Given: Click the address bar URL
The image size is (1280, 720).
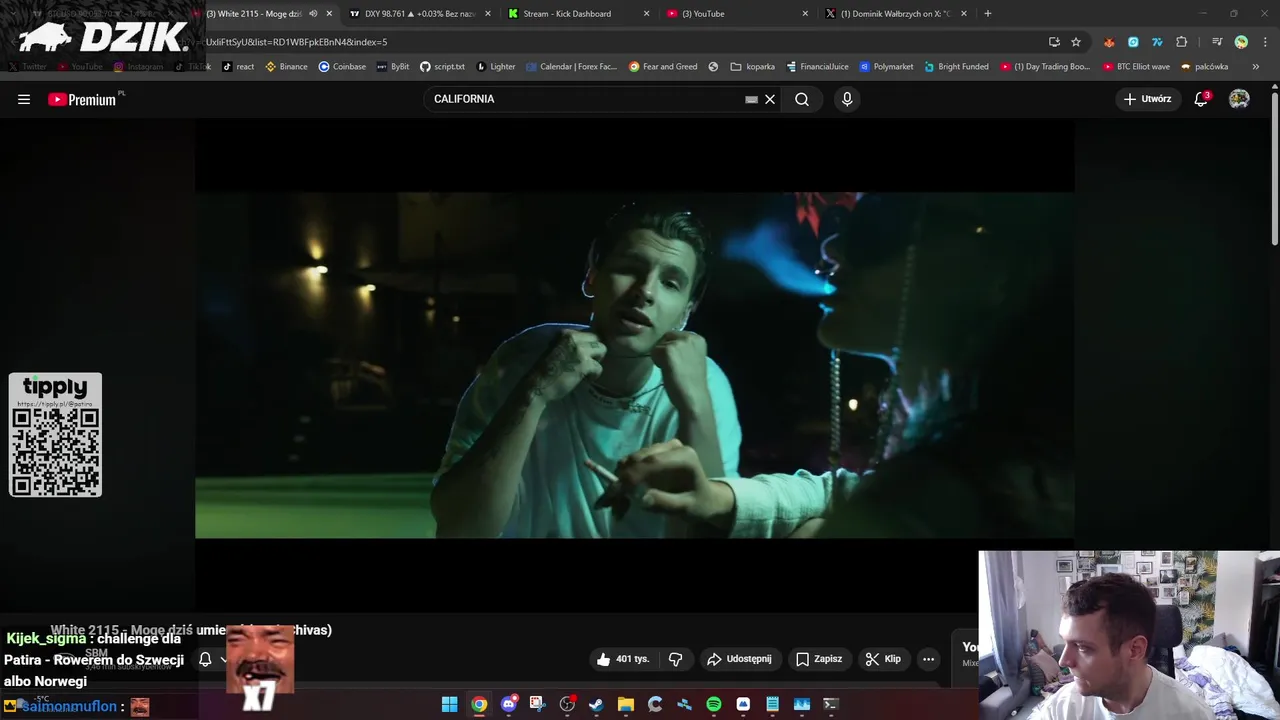Looking at the screenshot, I should (296, 42).
